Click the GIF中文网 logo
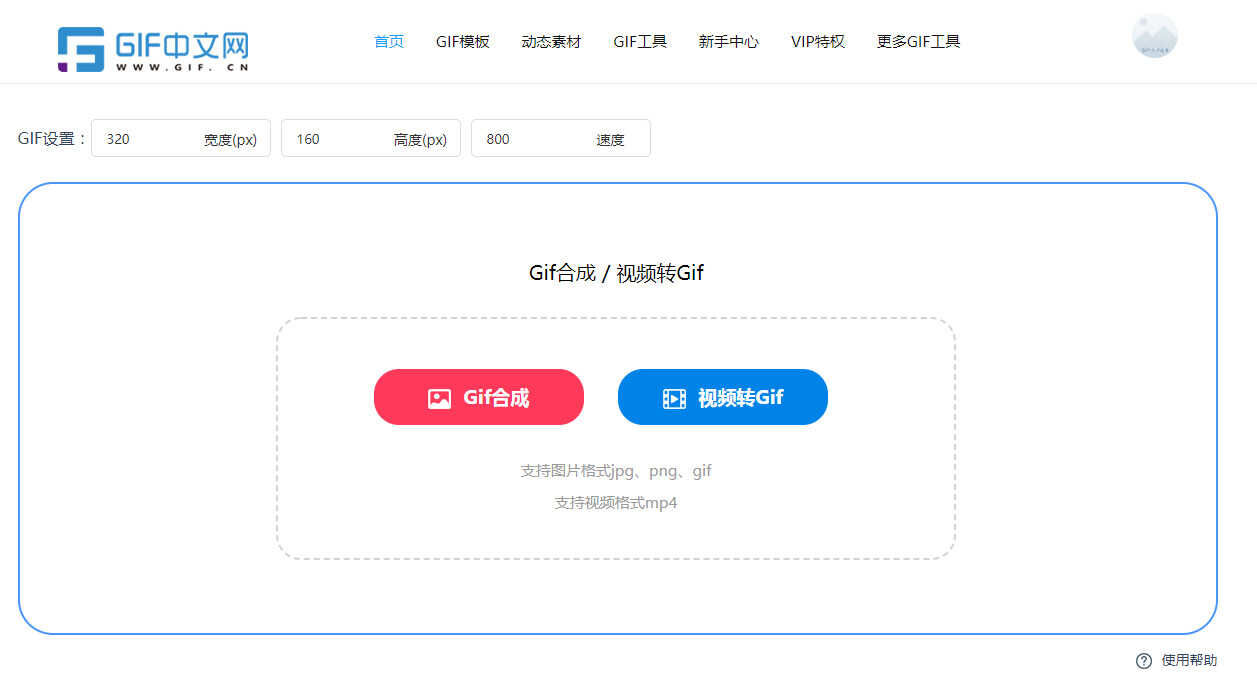 tap(153, 48)
